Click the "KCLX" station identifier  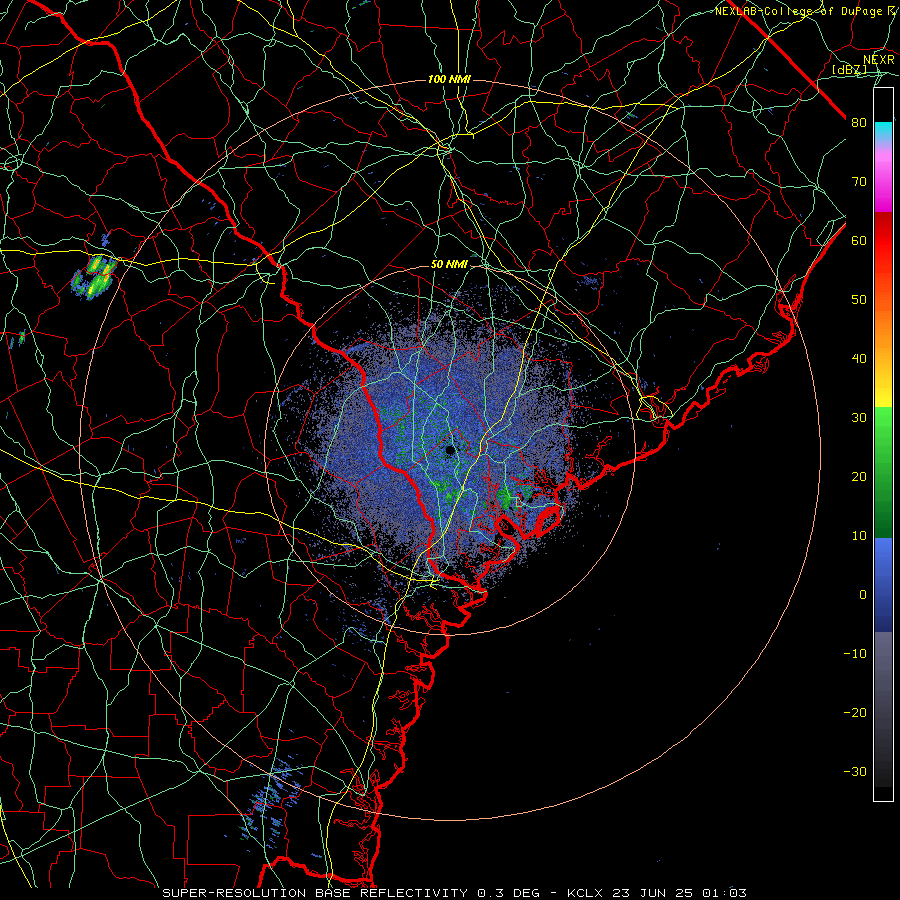tap(584, 893)
